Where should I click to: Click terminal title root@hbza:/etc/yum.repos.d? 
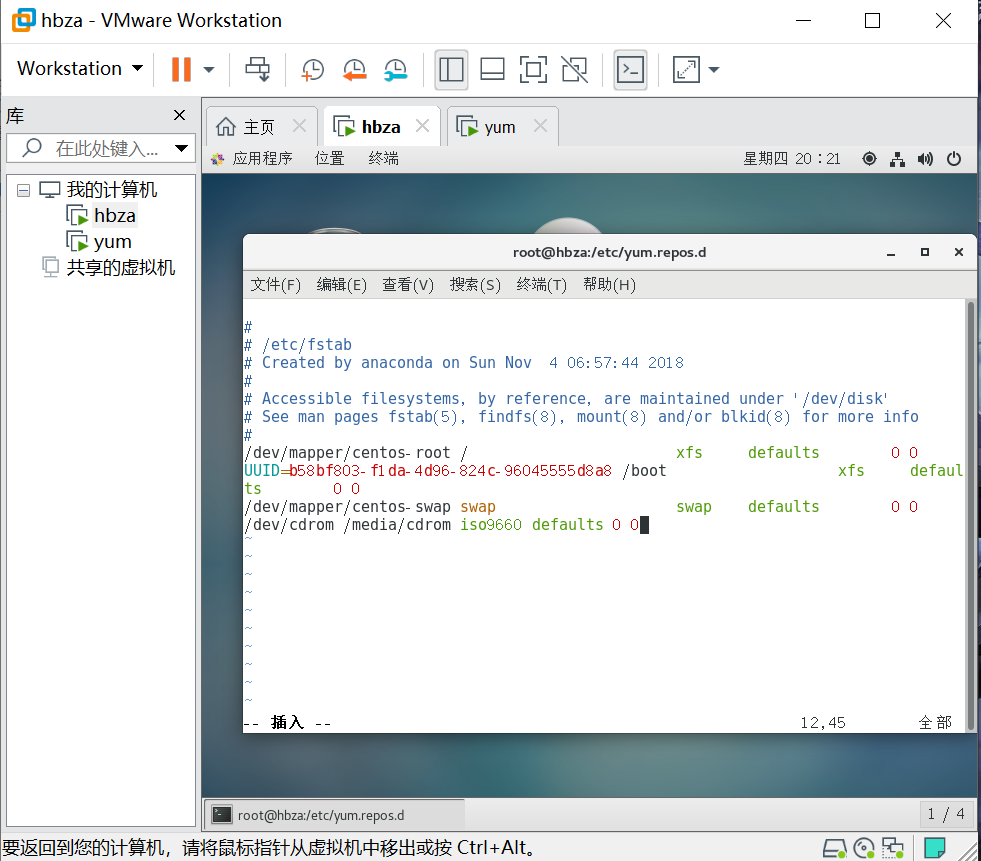[609, 252]
